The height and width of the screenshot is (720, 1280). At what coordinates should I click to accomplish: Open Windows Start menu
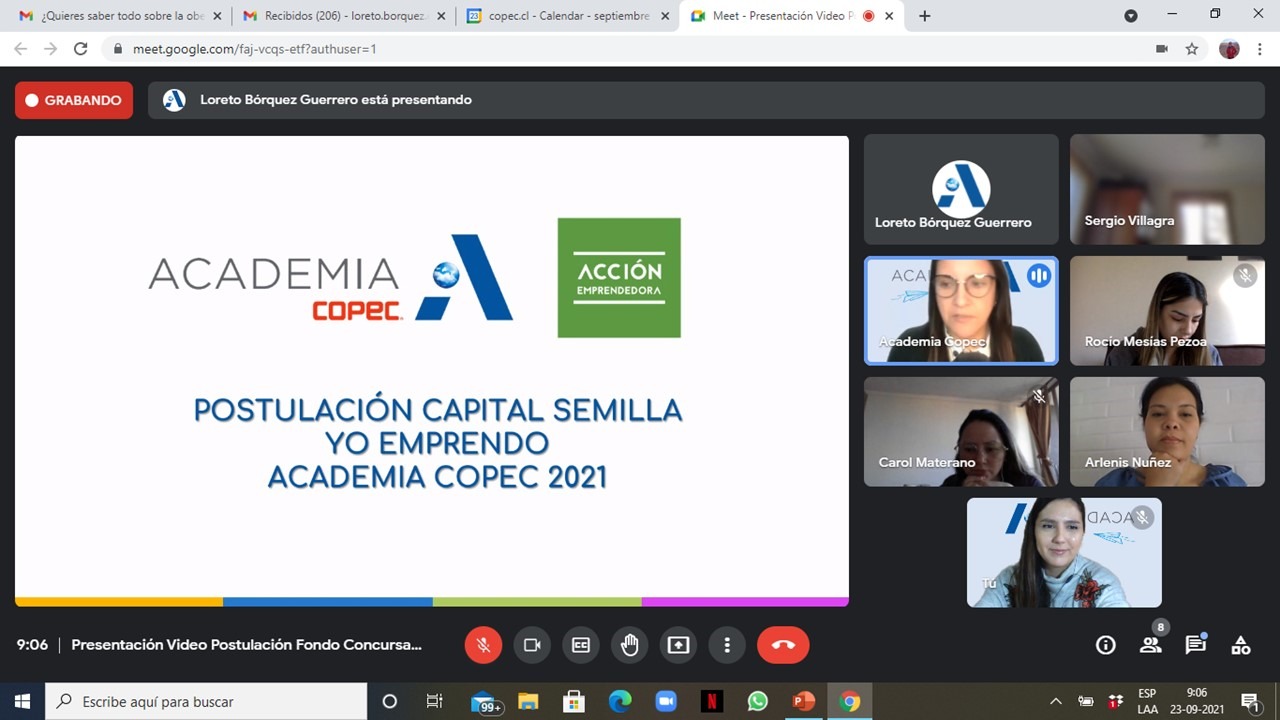coord(22,701)
